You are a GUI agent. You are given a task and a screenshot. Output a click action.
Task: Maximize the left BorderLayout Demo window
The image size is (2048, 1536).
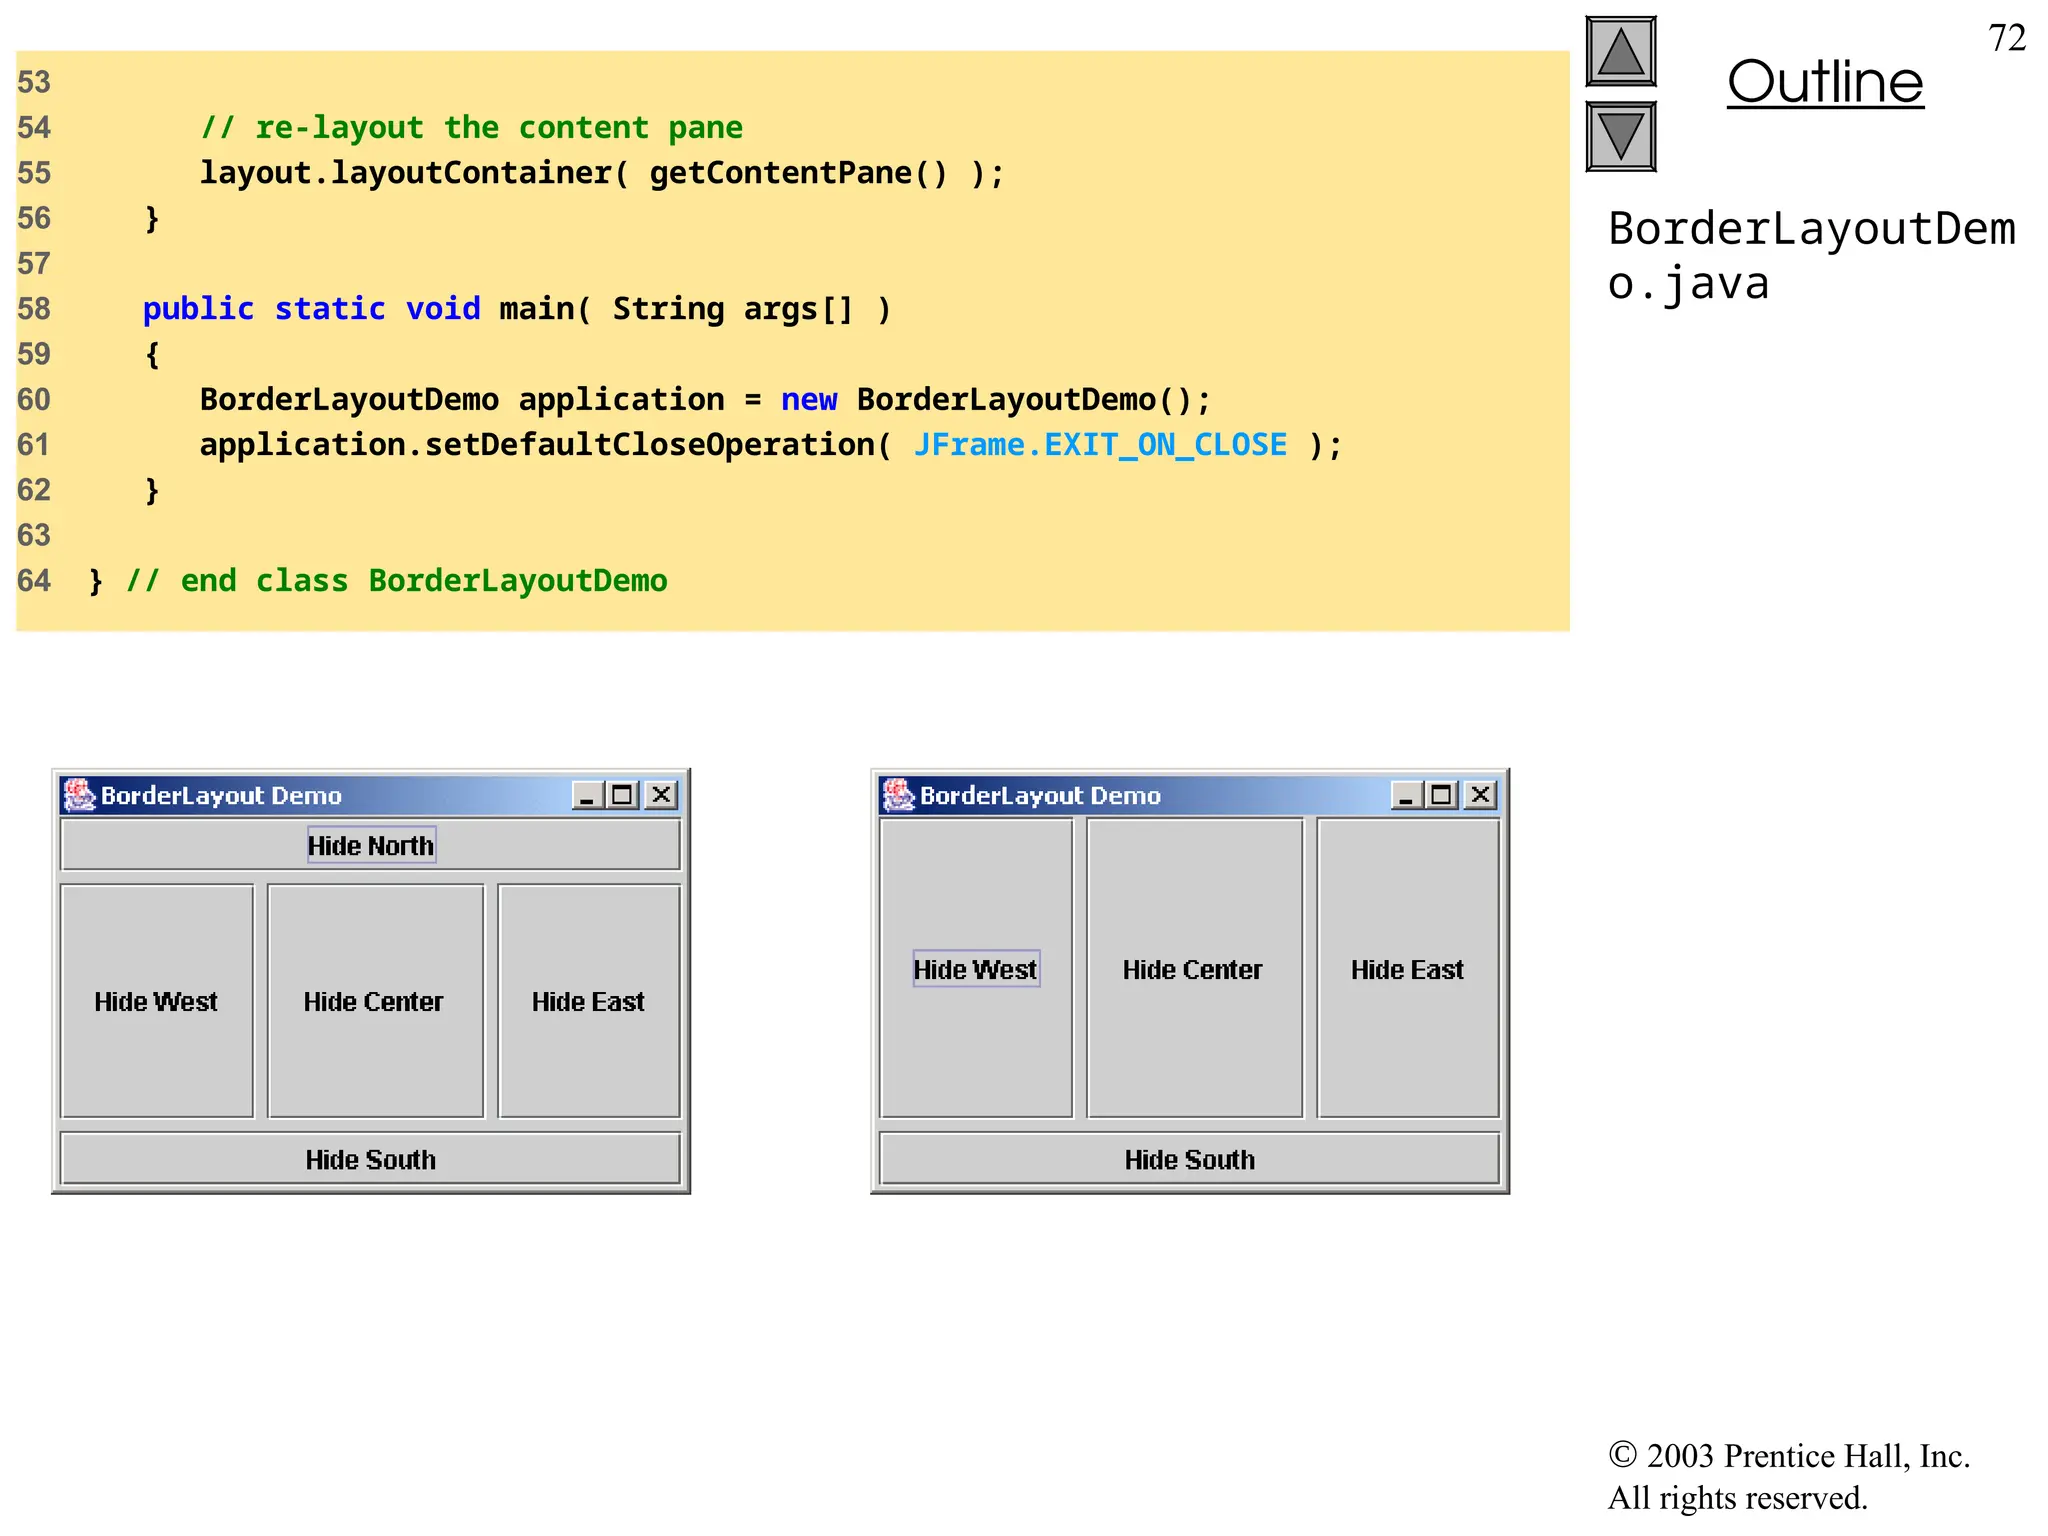[623, 795]
